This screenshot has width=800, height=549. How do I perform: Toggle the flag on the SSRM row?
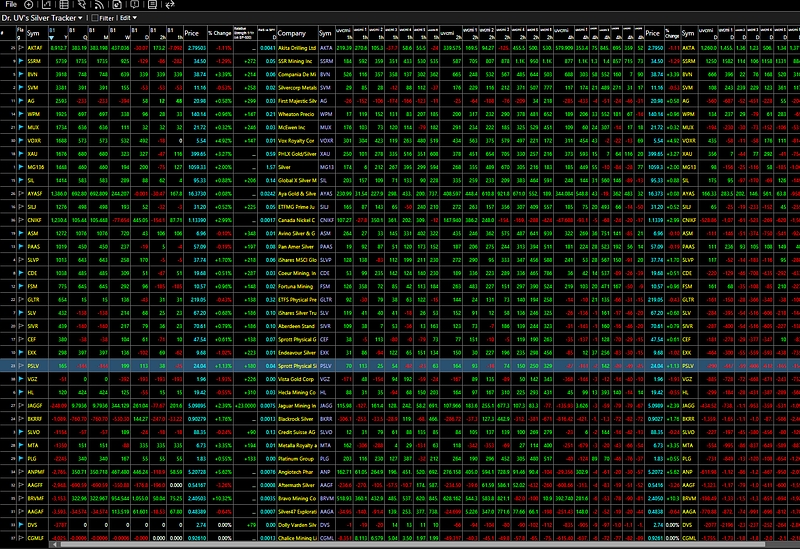tap(21, 61)
